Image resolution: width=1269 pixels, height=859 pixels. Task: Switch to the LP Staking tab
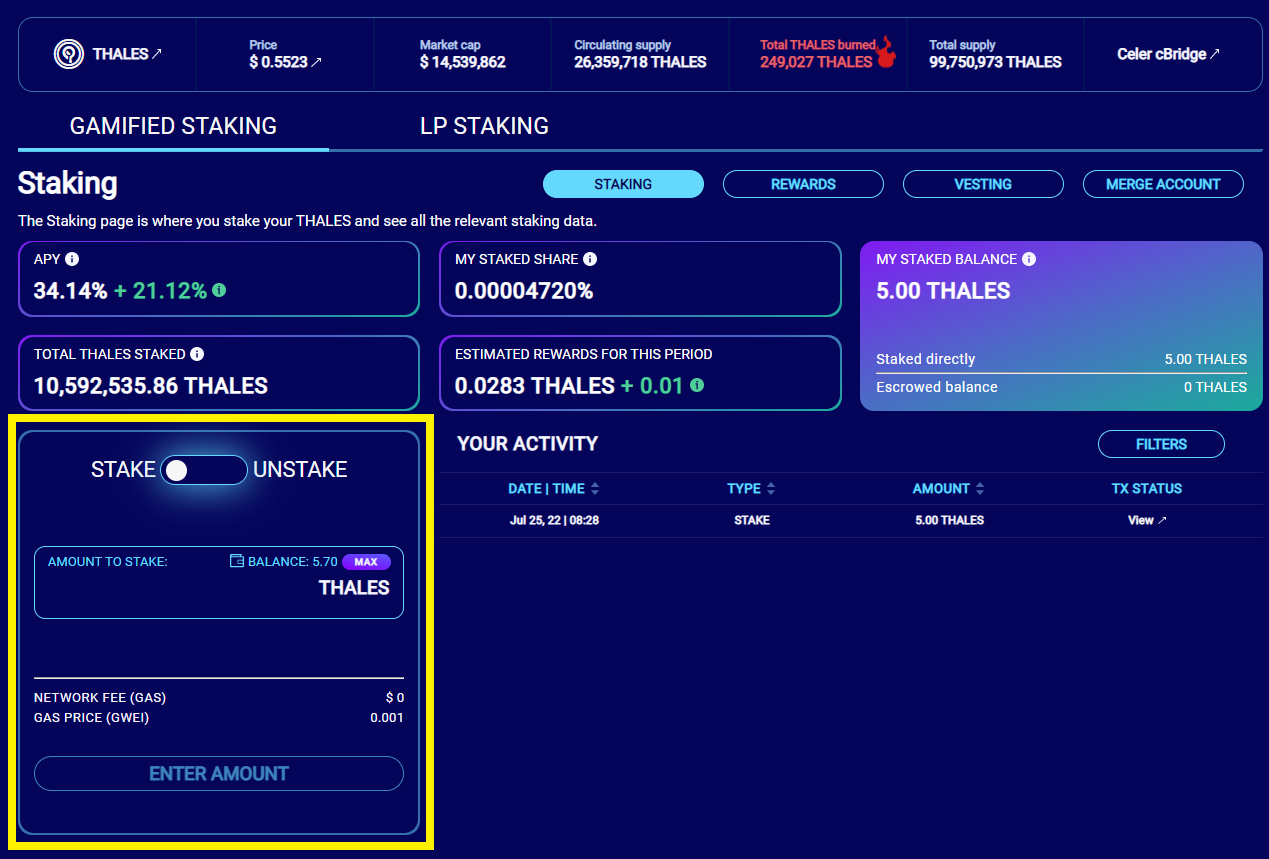[x=484, y=126]
